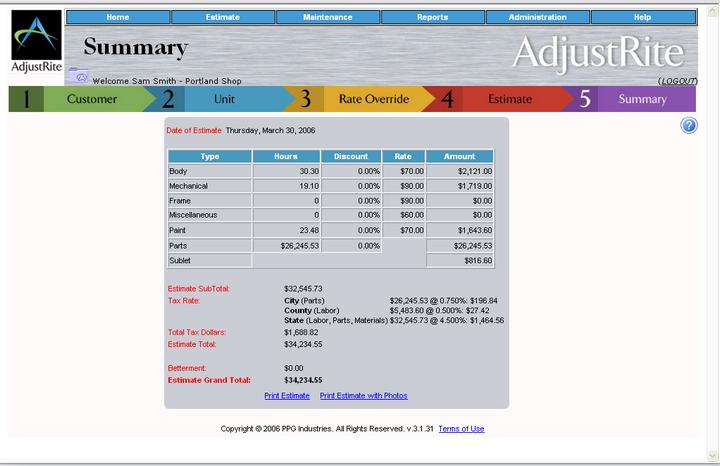
Task: Click the Body hours value 30.30
Action: point(309,171)
